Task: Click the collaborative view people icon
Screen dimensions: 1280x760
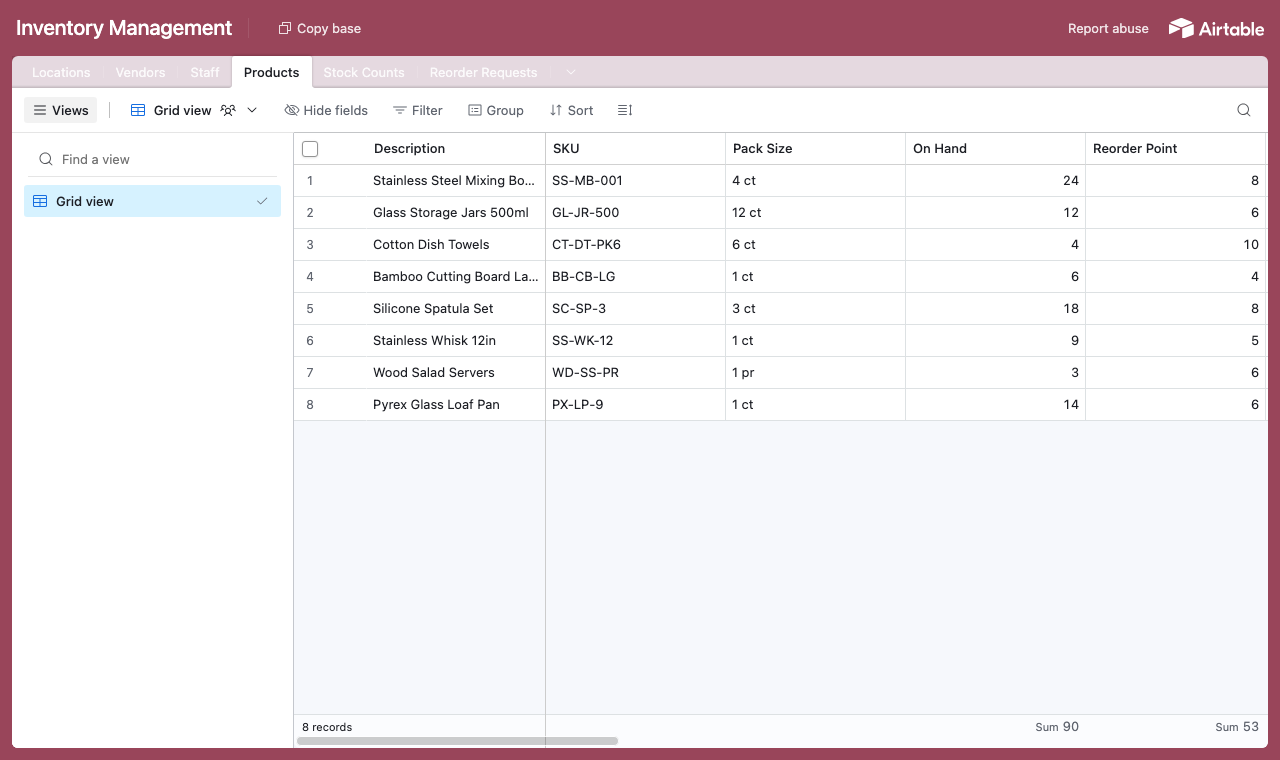Action: (x=228, y=110)
